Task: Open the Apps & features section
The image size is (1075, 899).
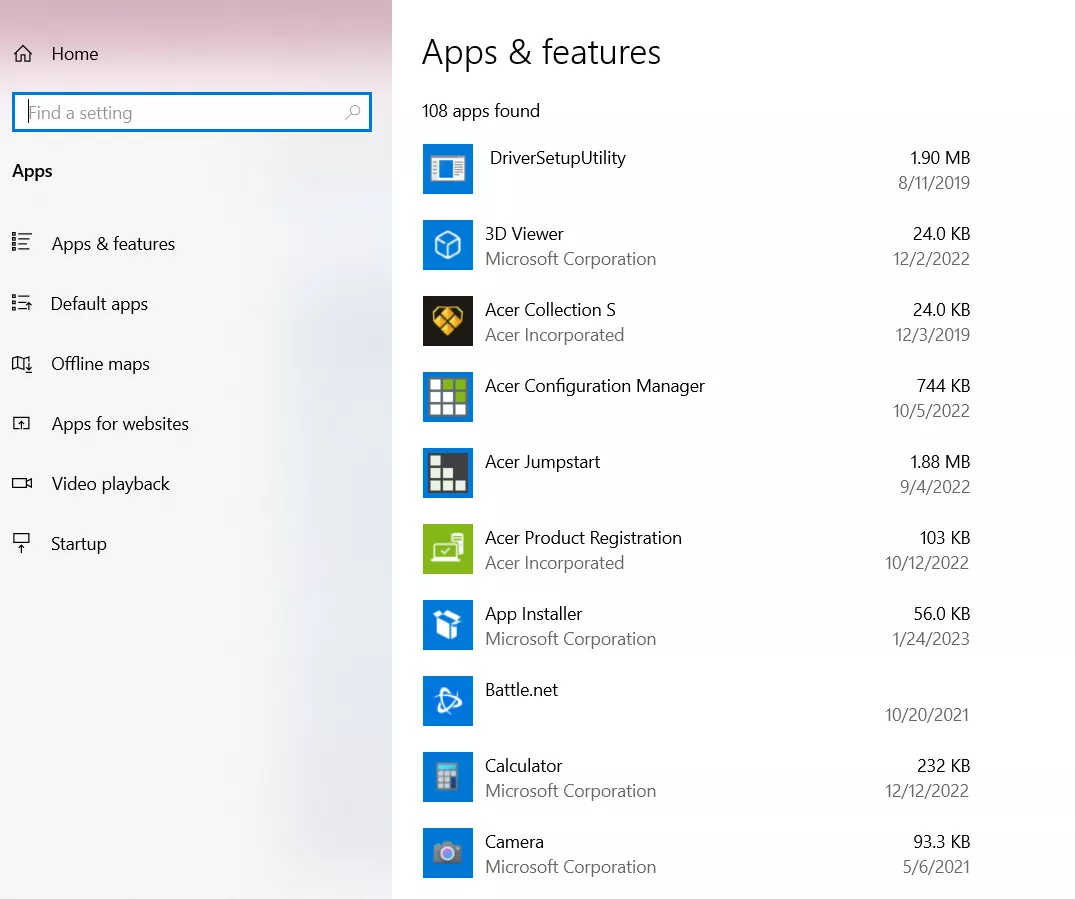Action: pyautogui.click(x=113, y=244)
